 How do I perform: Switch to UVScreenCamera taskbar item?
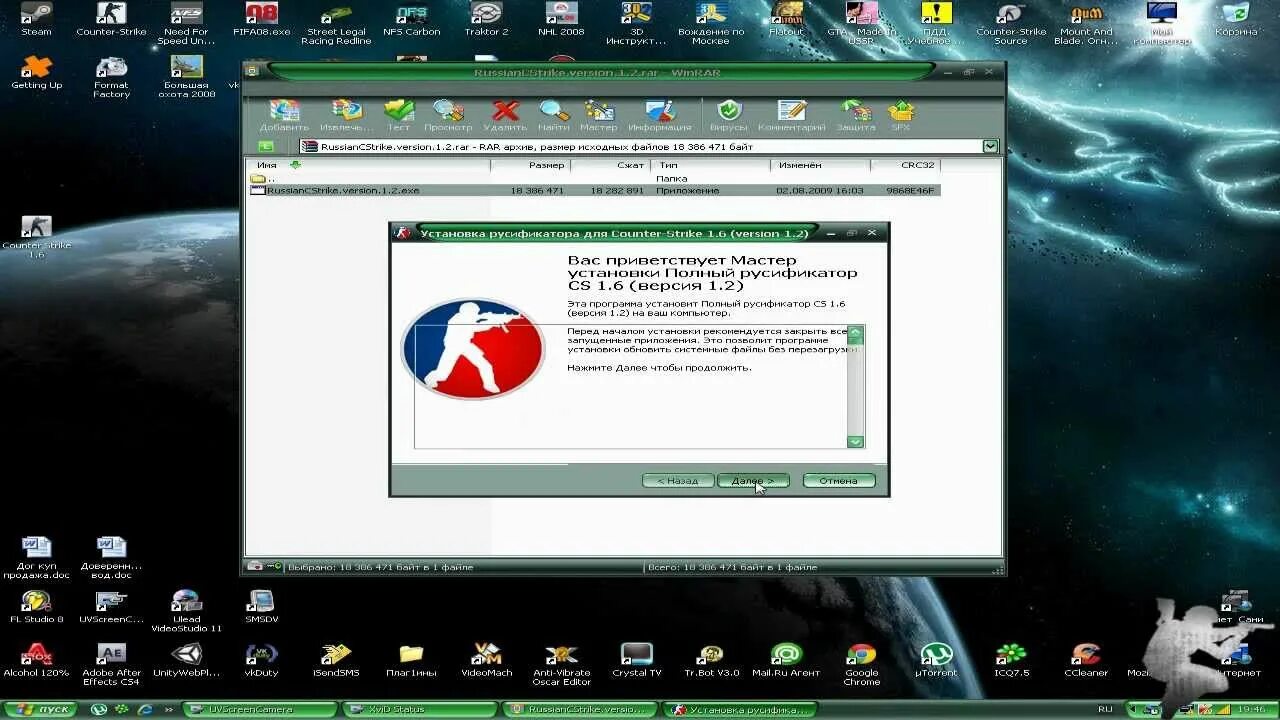pos(260,709)
